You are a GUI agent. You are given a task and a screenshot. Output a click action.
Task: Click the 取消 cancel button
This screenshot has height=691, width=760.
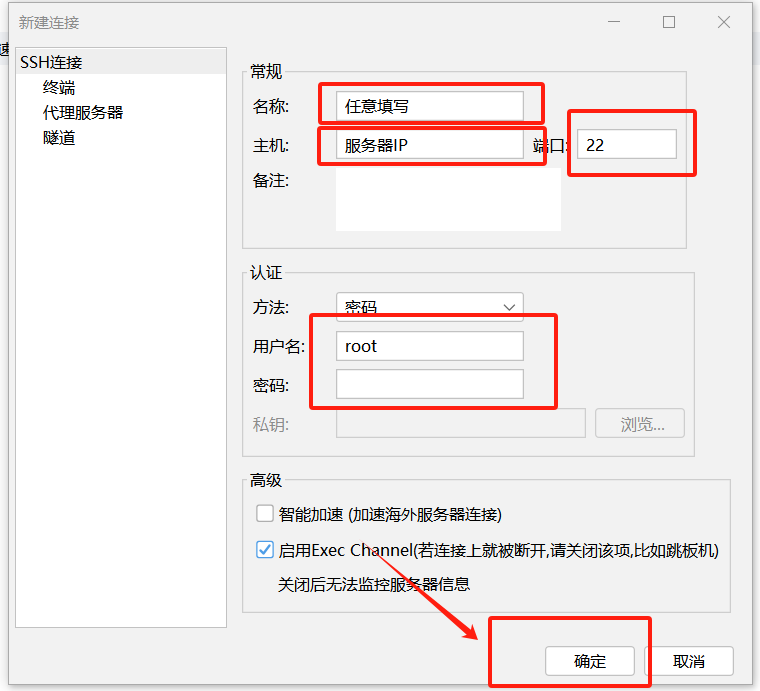(689, 661)
